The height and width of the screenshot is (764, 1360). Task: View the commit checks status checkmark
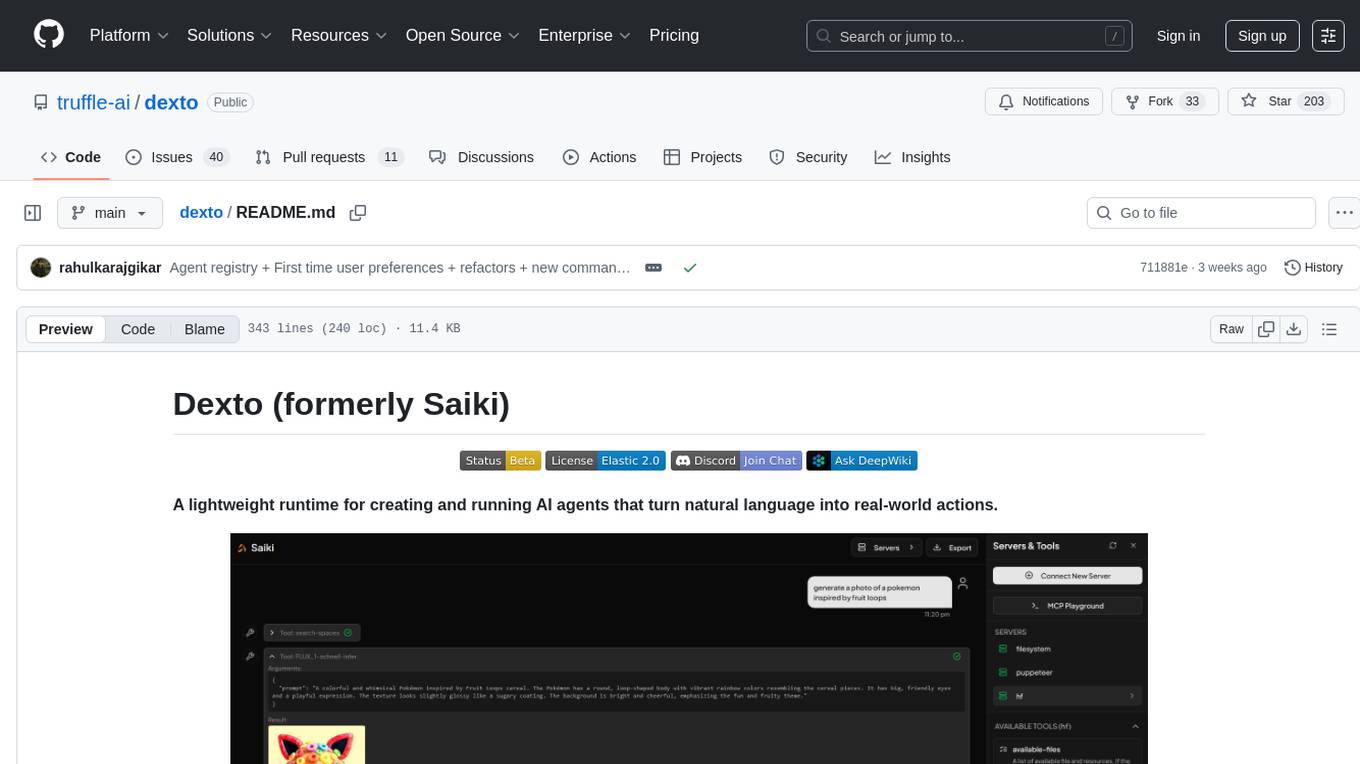pos(689,268)
